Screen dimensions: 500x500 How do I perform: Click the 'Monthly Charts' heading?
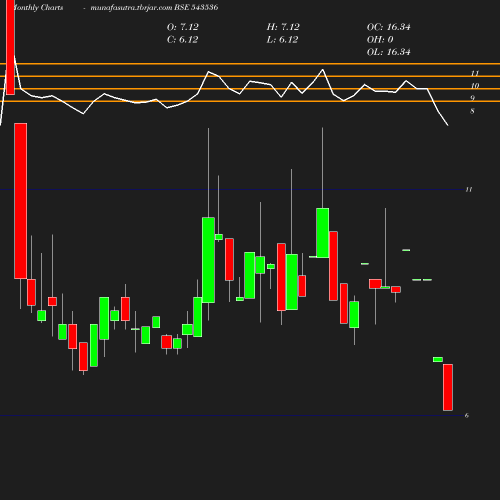[38, 7]
